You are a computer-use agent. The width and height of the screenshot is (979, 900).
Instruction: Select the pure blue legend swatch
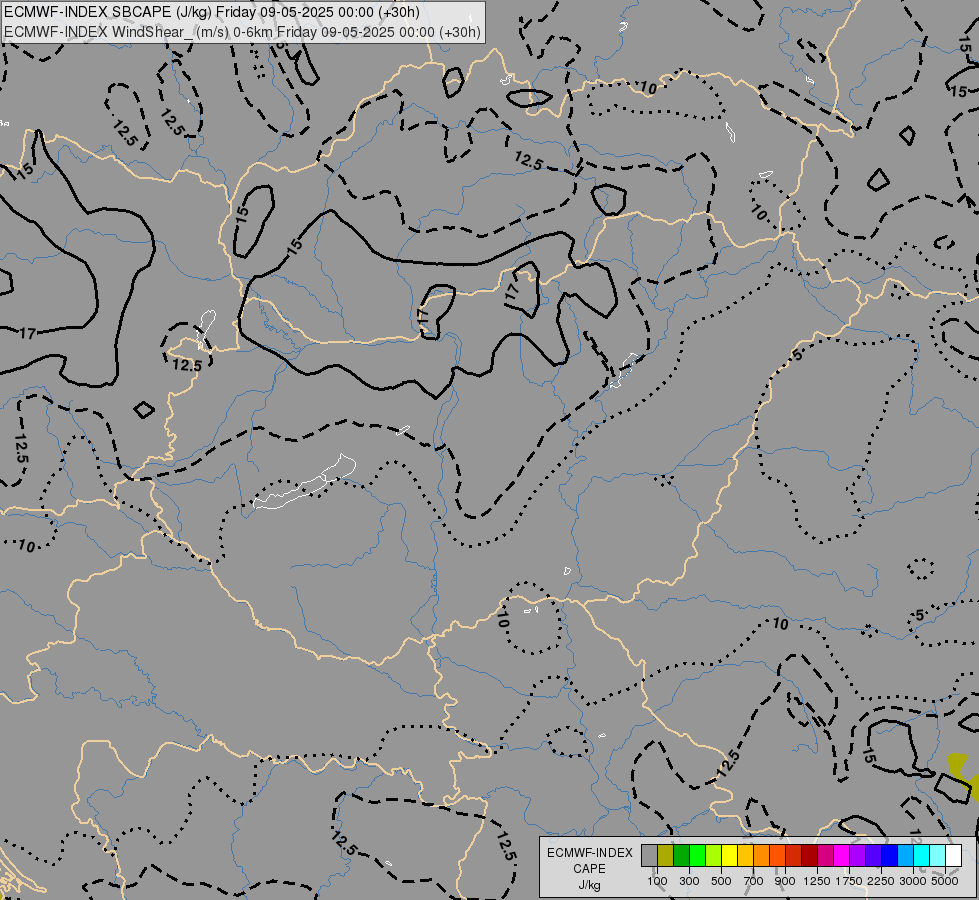890,855
